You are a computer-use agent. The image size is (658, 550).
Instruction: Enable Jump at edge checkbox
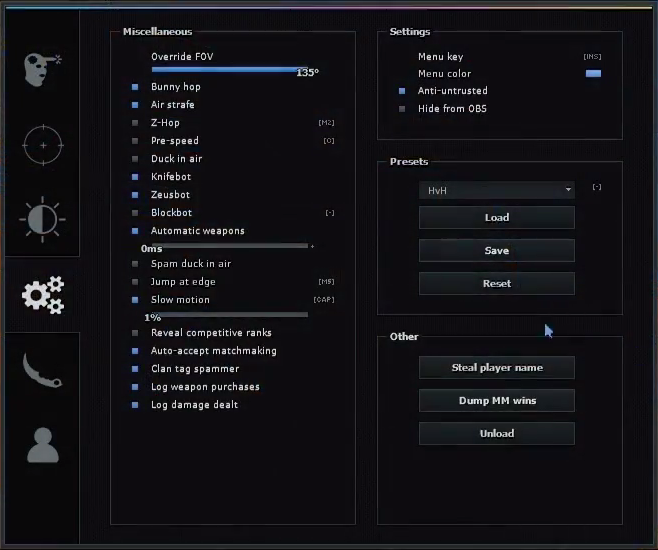[135, 282]
